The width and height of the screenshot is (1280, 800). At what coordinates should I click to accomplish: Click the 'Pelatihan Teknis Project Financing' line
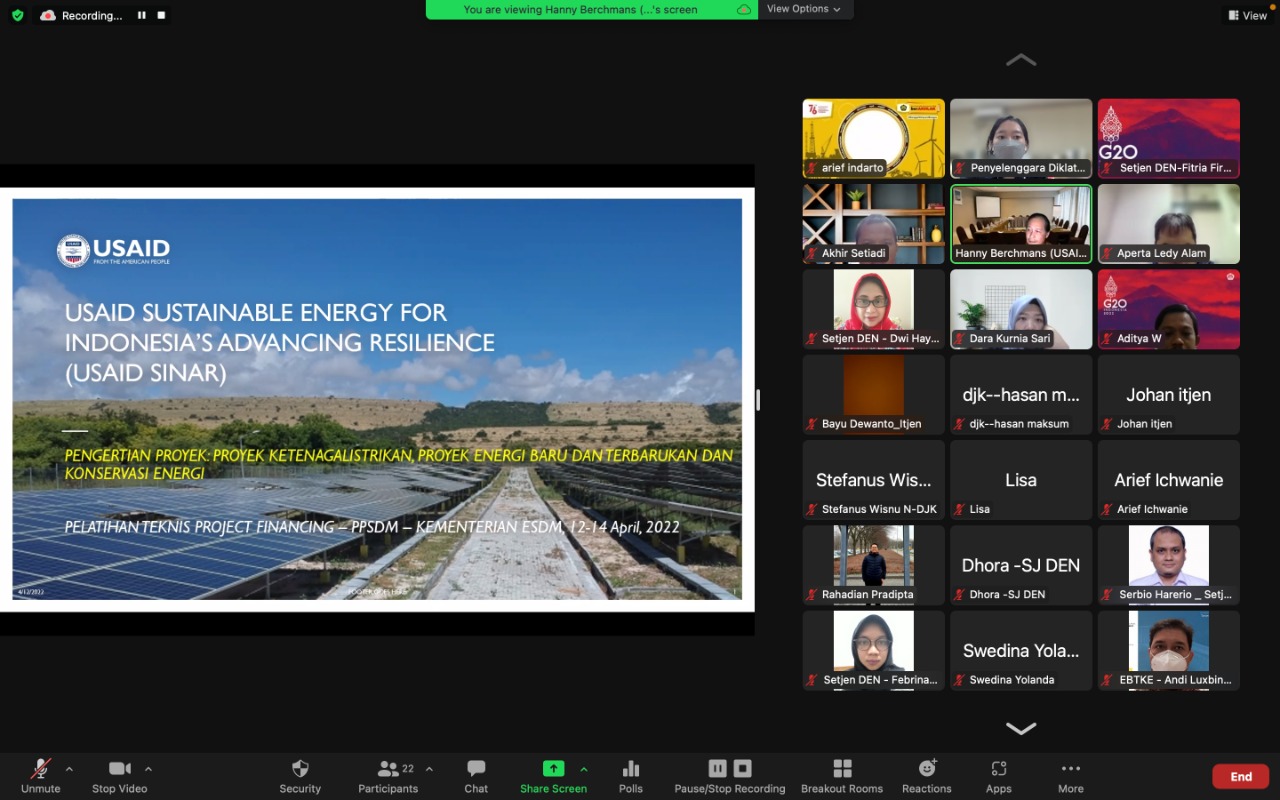[x=372, y=527]
